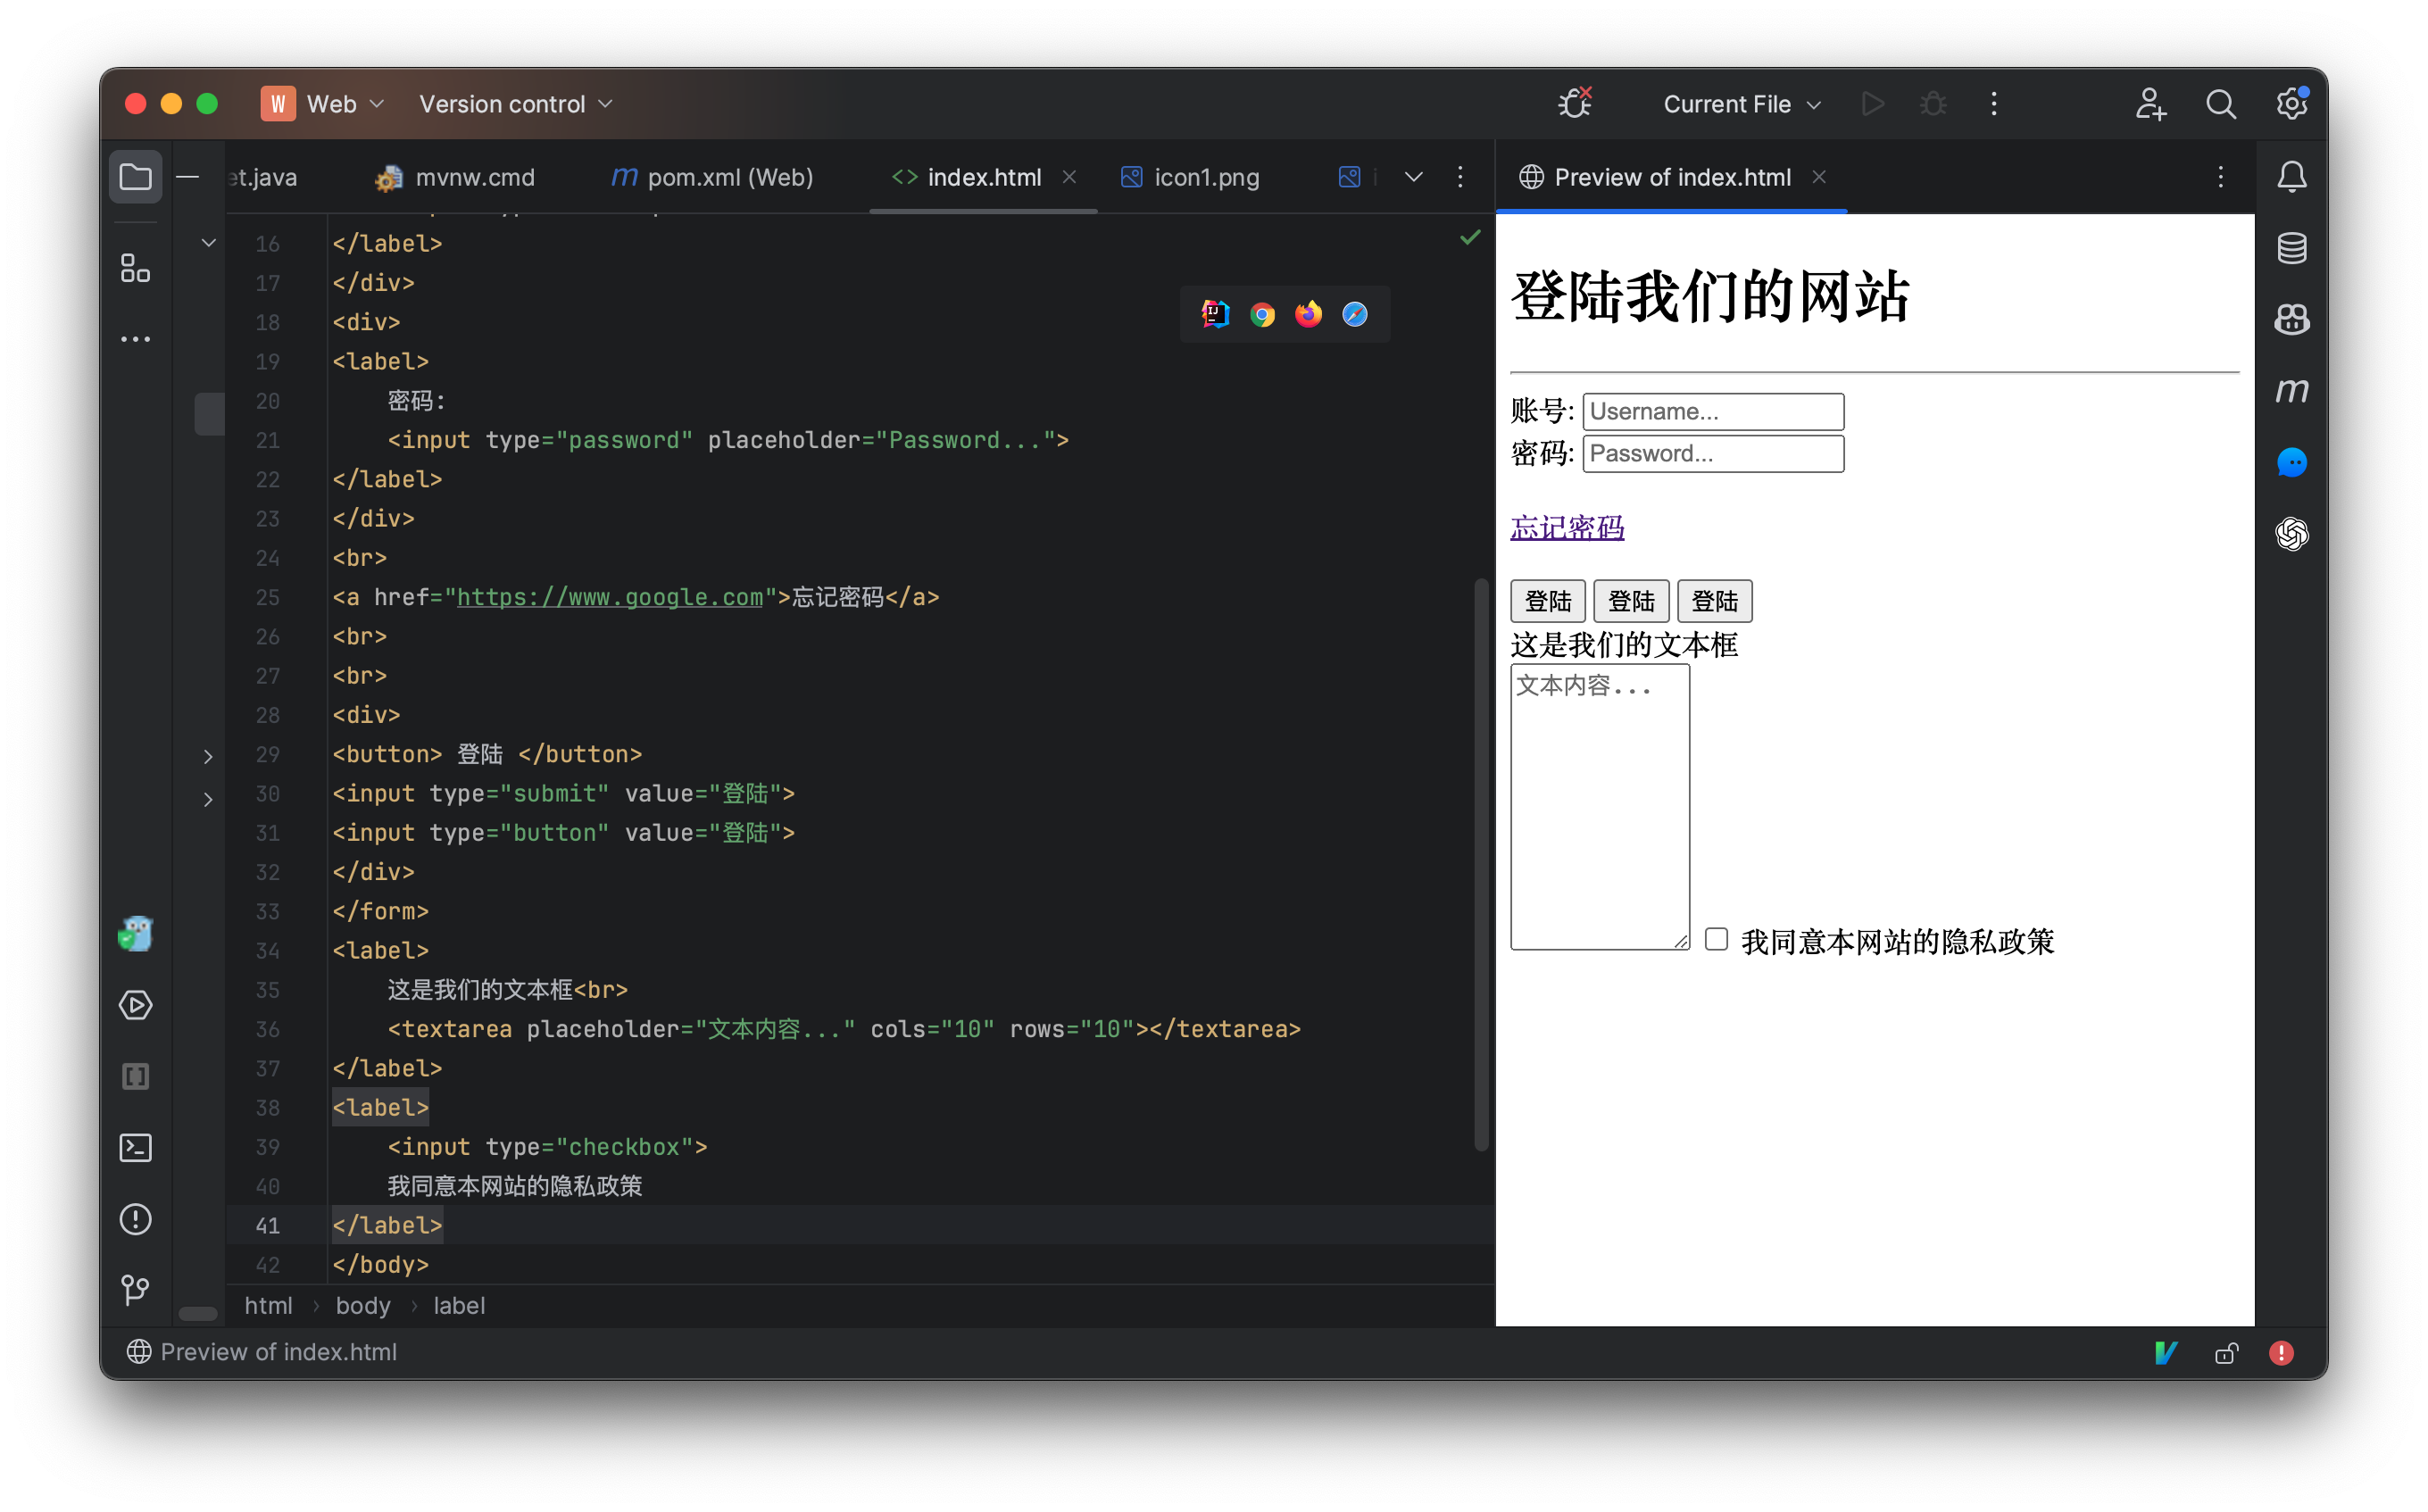Close the index.html tab
2428x1512 pixels.
(1069, 177)
